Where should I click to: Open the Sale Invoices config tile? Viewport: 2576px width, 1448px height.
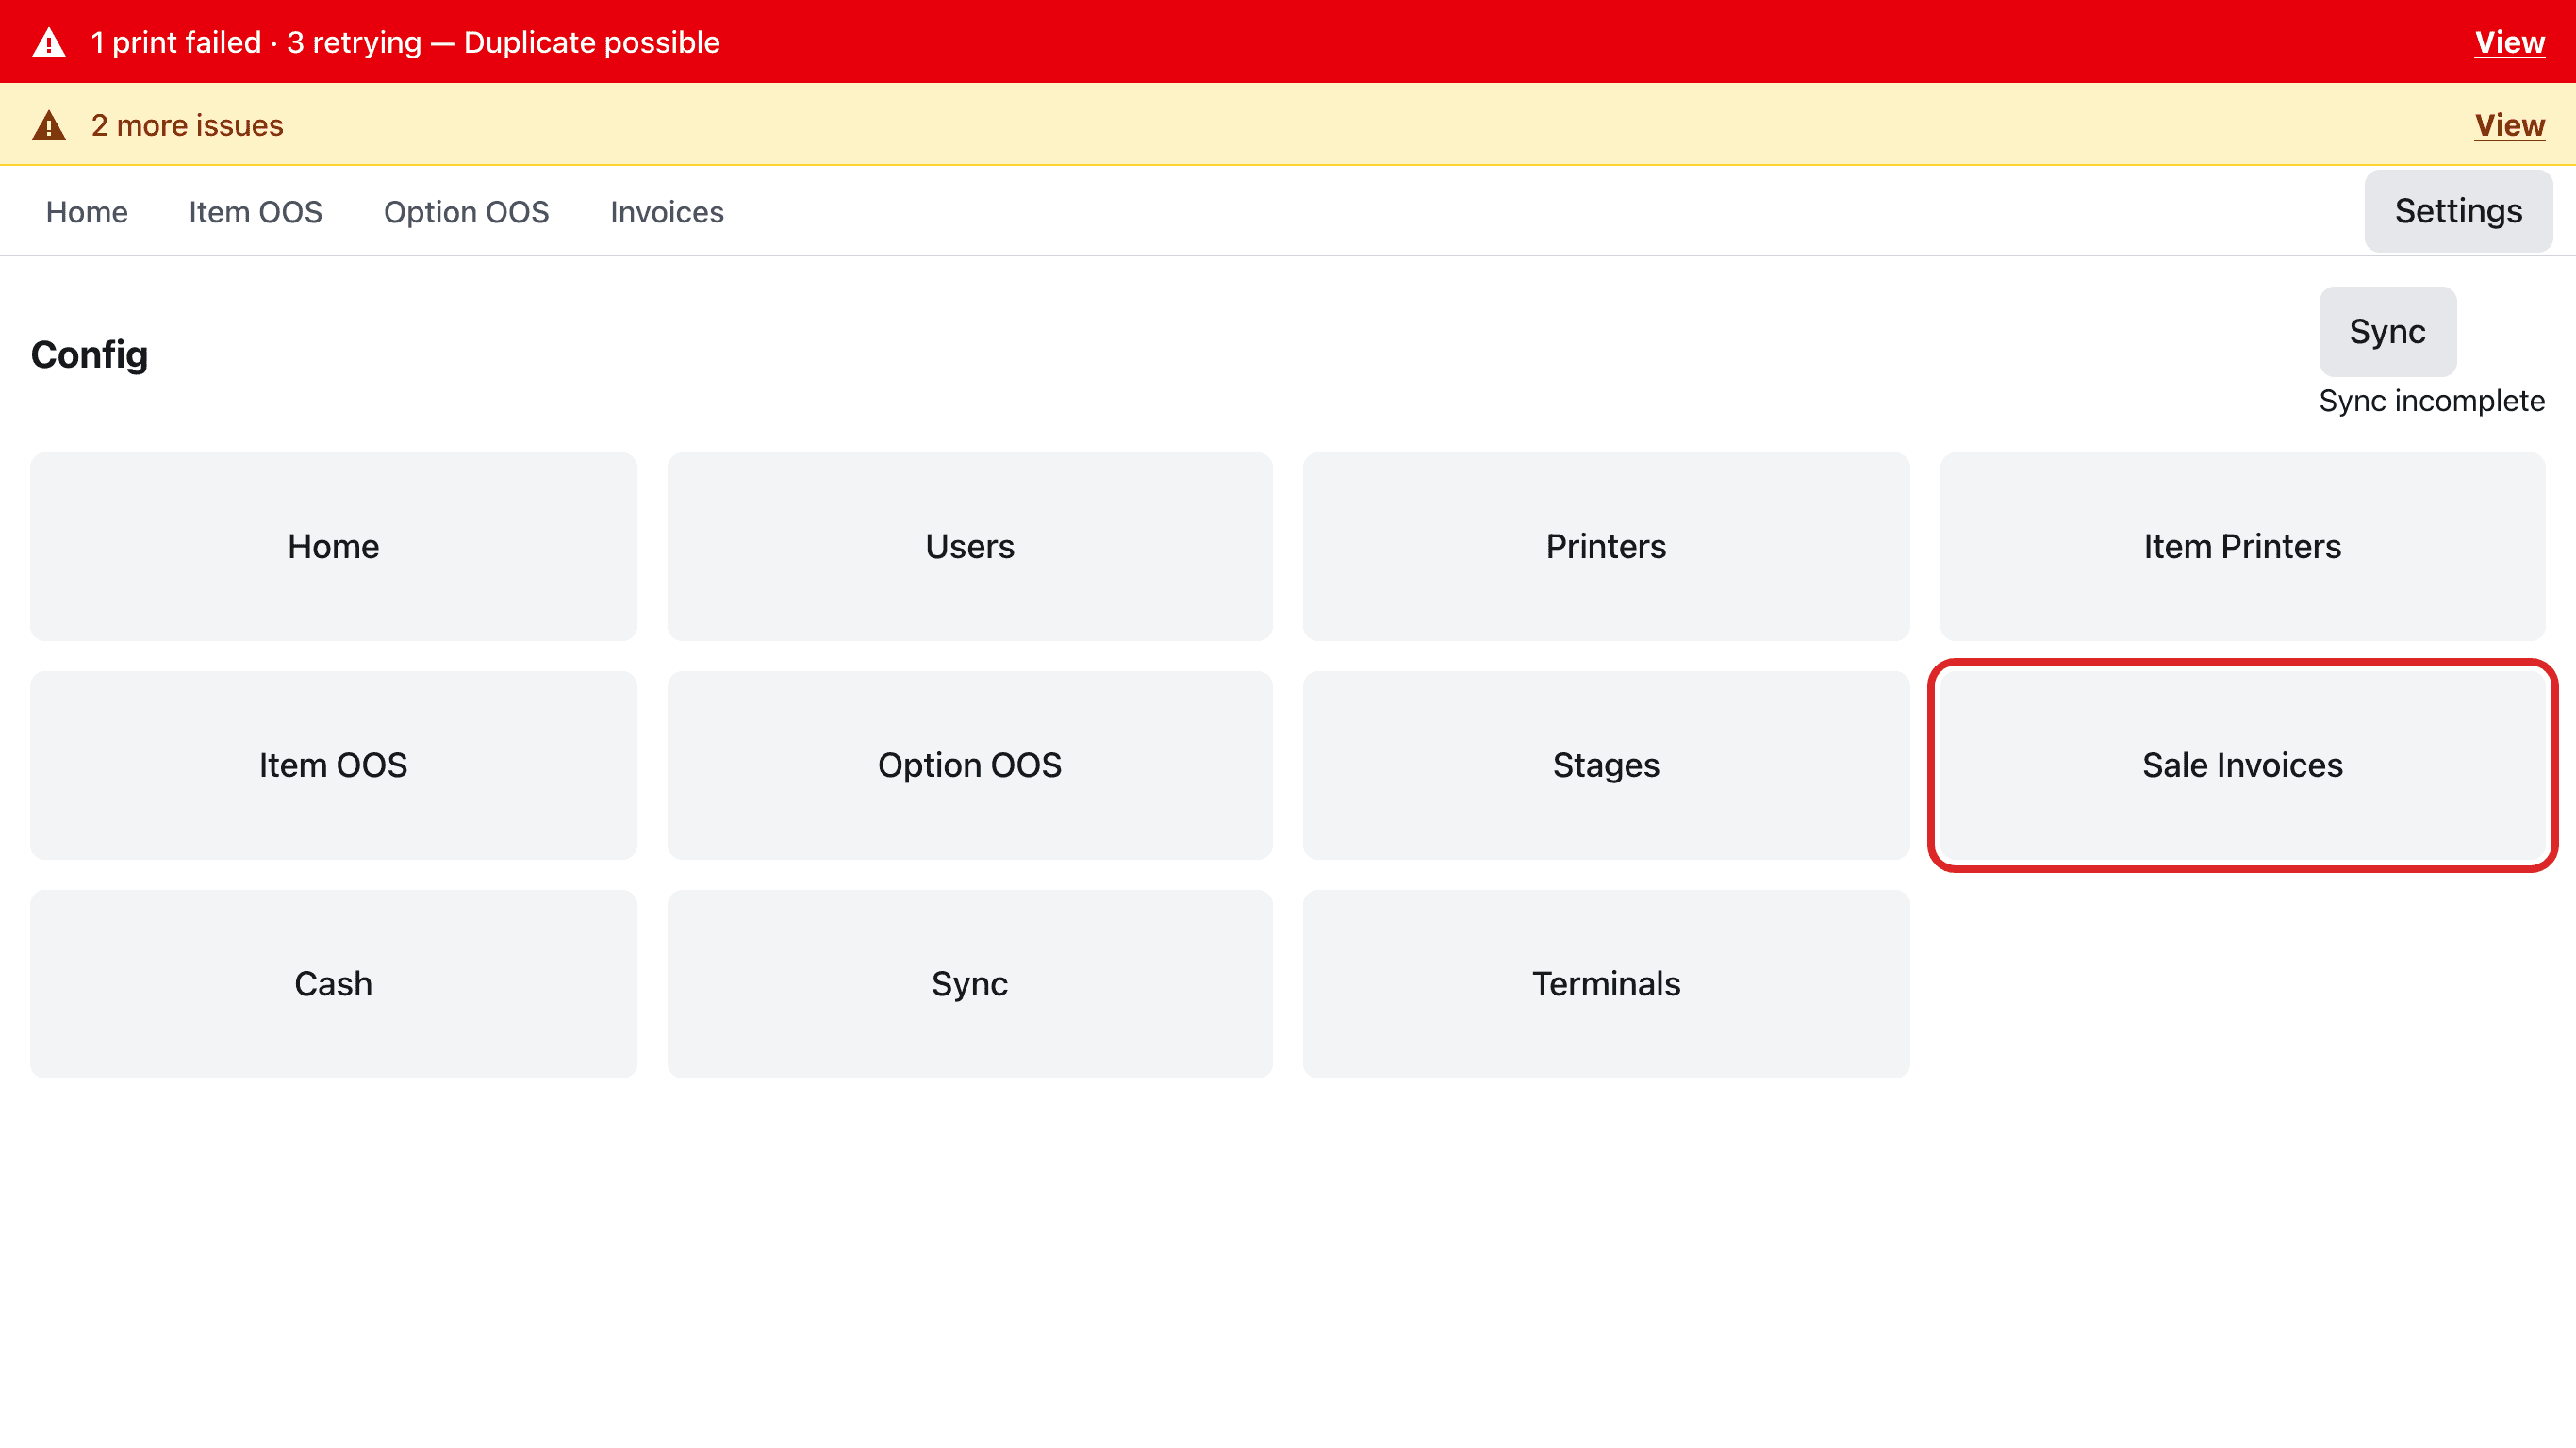[x=2242, y=765]
